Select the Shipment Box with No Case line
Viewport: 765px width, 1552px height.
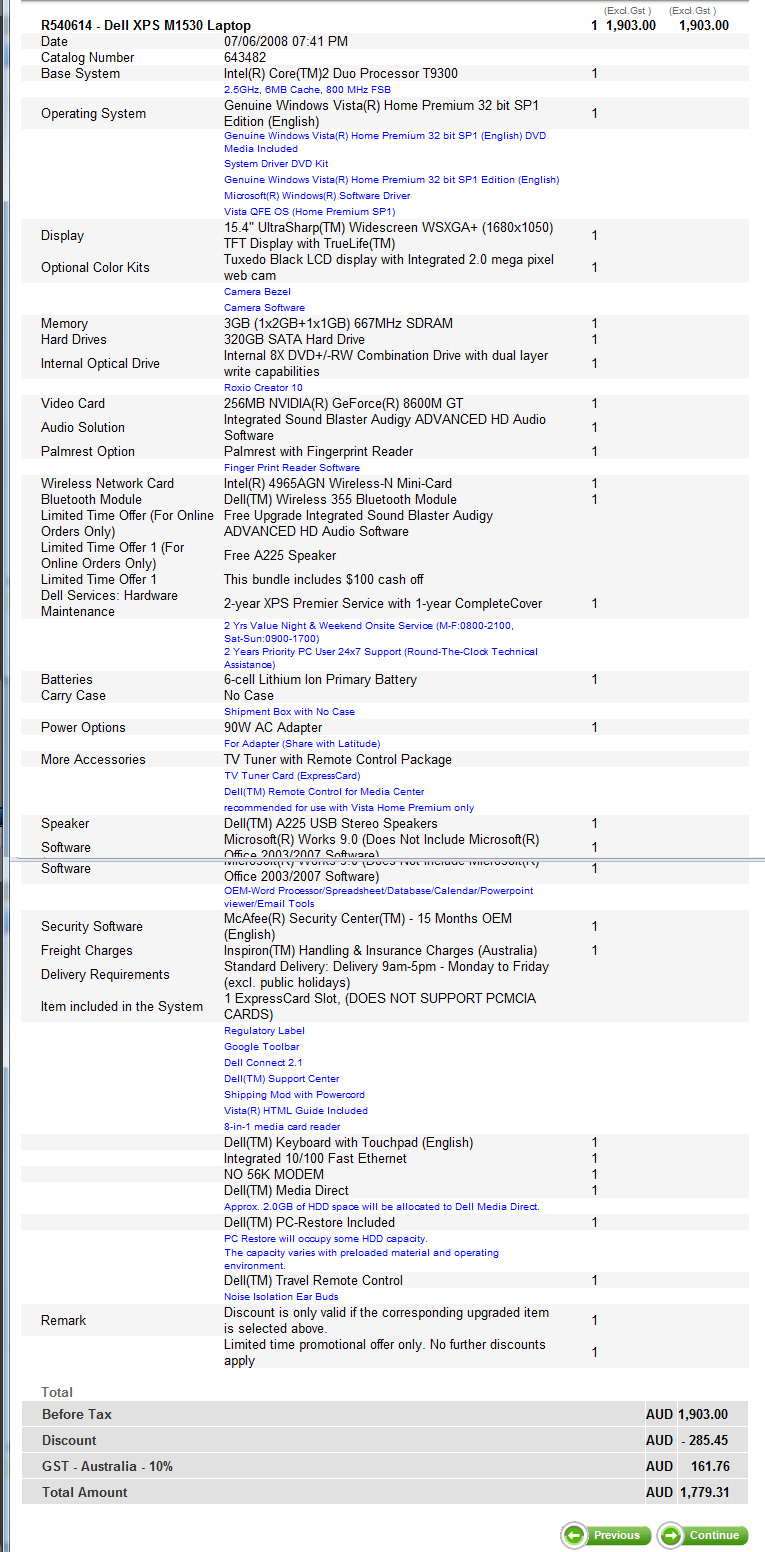click(x=289, y=711)
